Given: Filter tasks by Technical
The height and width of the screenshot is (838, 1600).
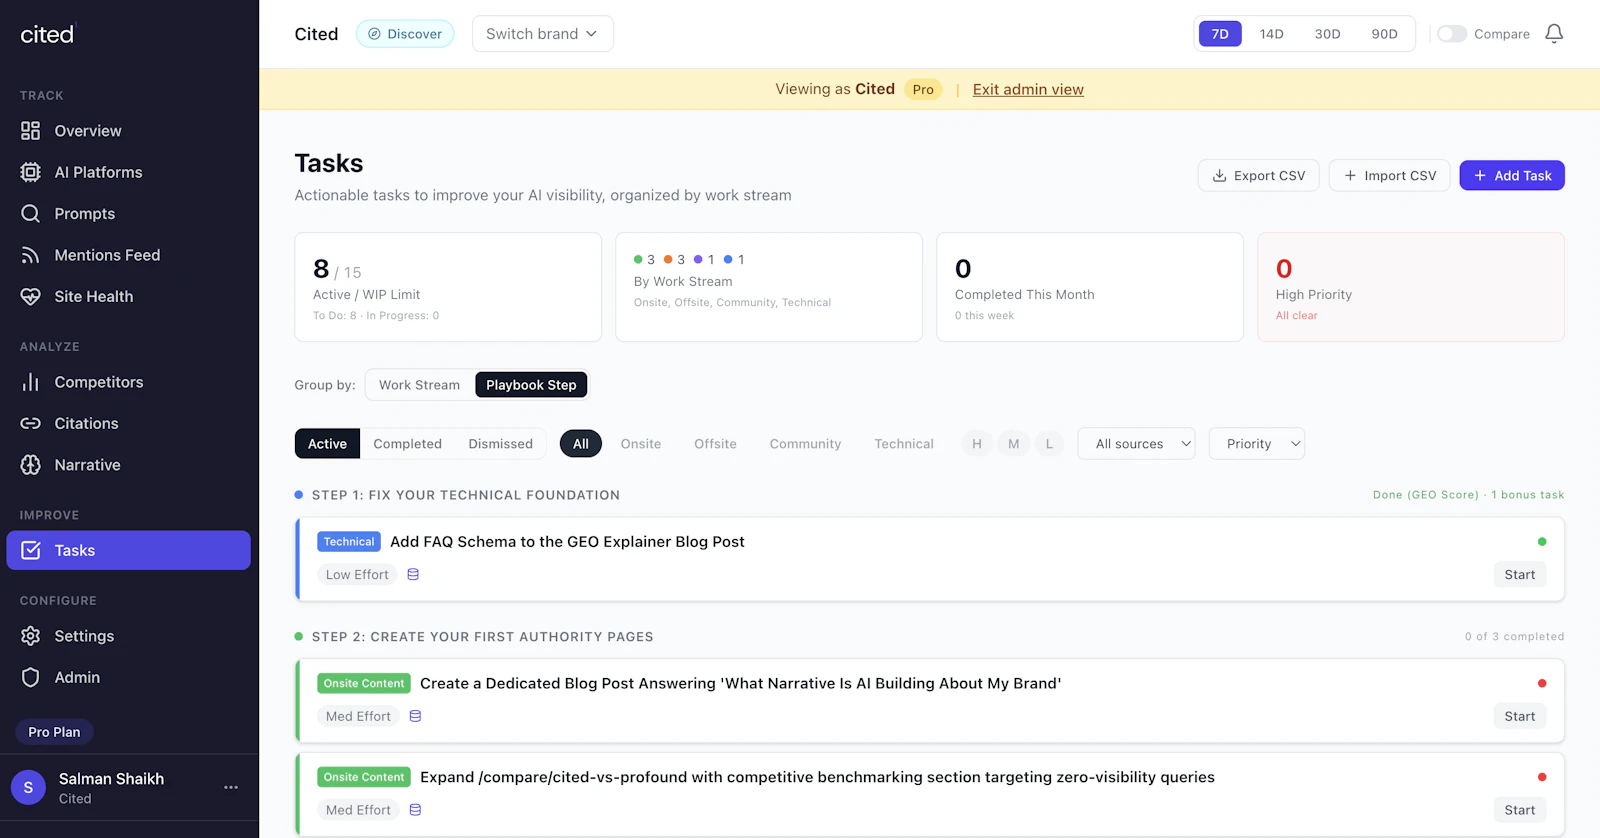Looking at the screenshot, I should [x=904, y=444].
